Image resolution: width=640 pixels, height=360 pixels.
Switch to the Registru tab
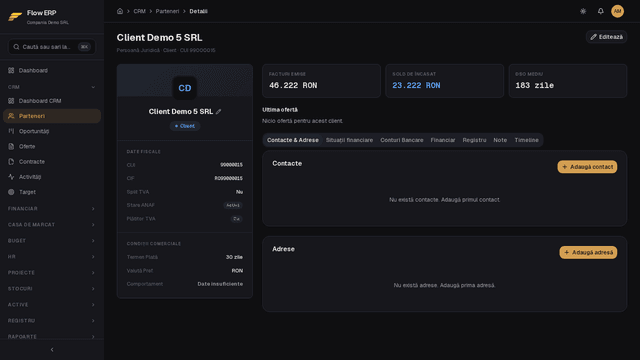click(x=474, y=140)
